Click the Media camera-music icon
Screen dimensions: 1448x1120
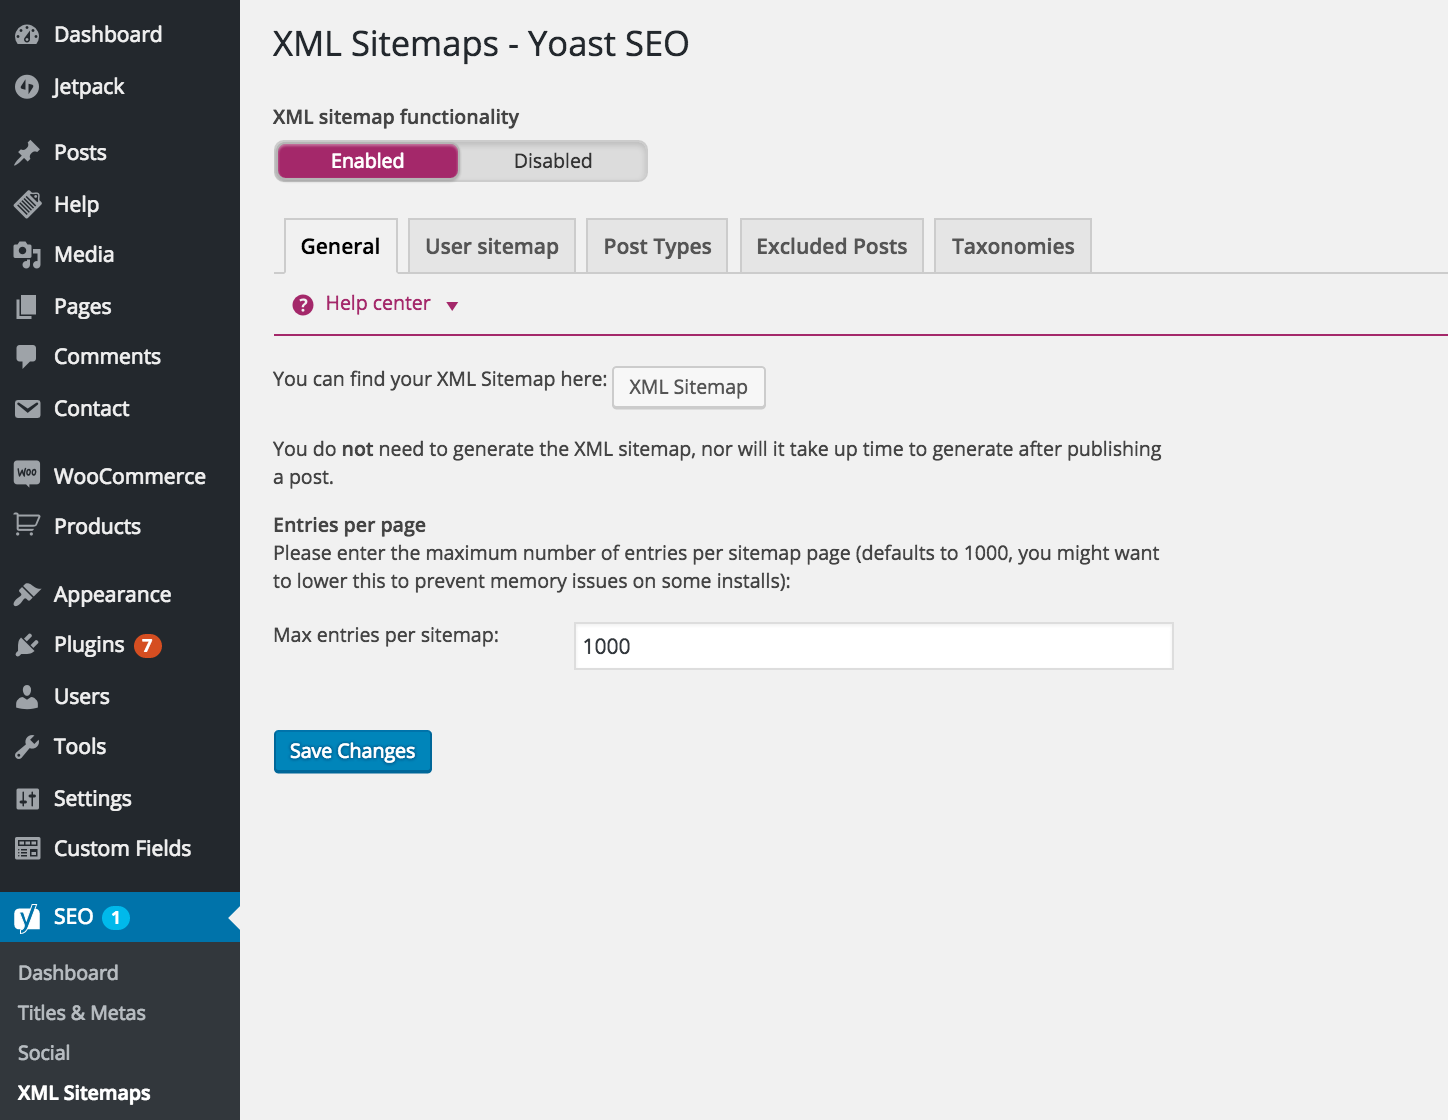(x=27, y=255)
